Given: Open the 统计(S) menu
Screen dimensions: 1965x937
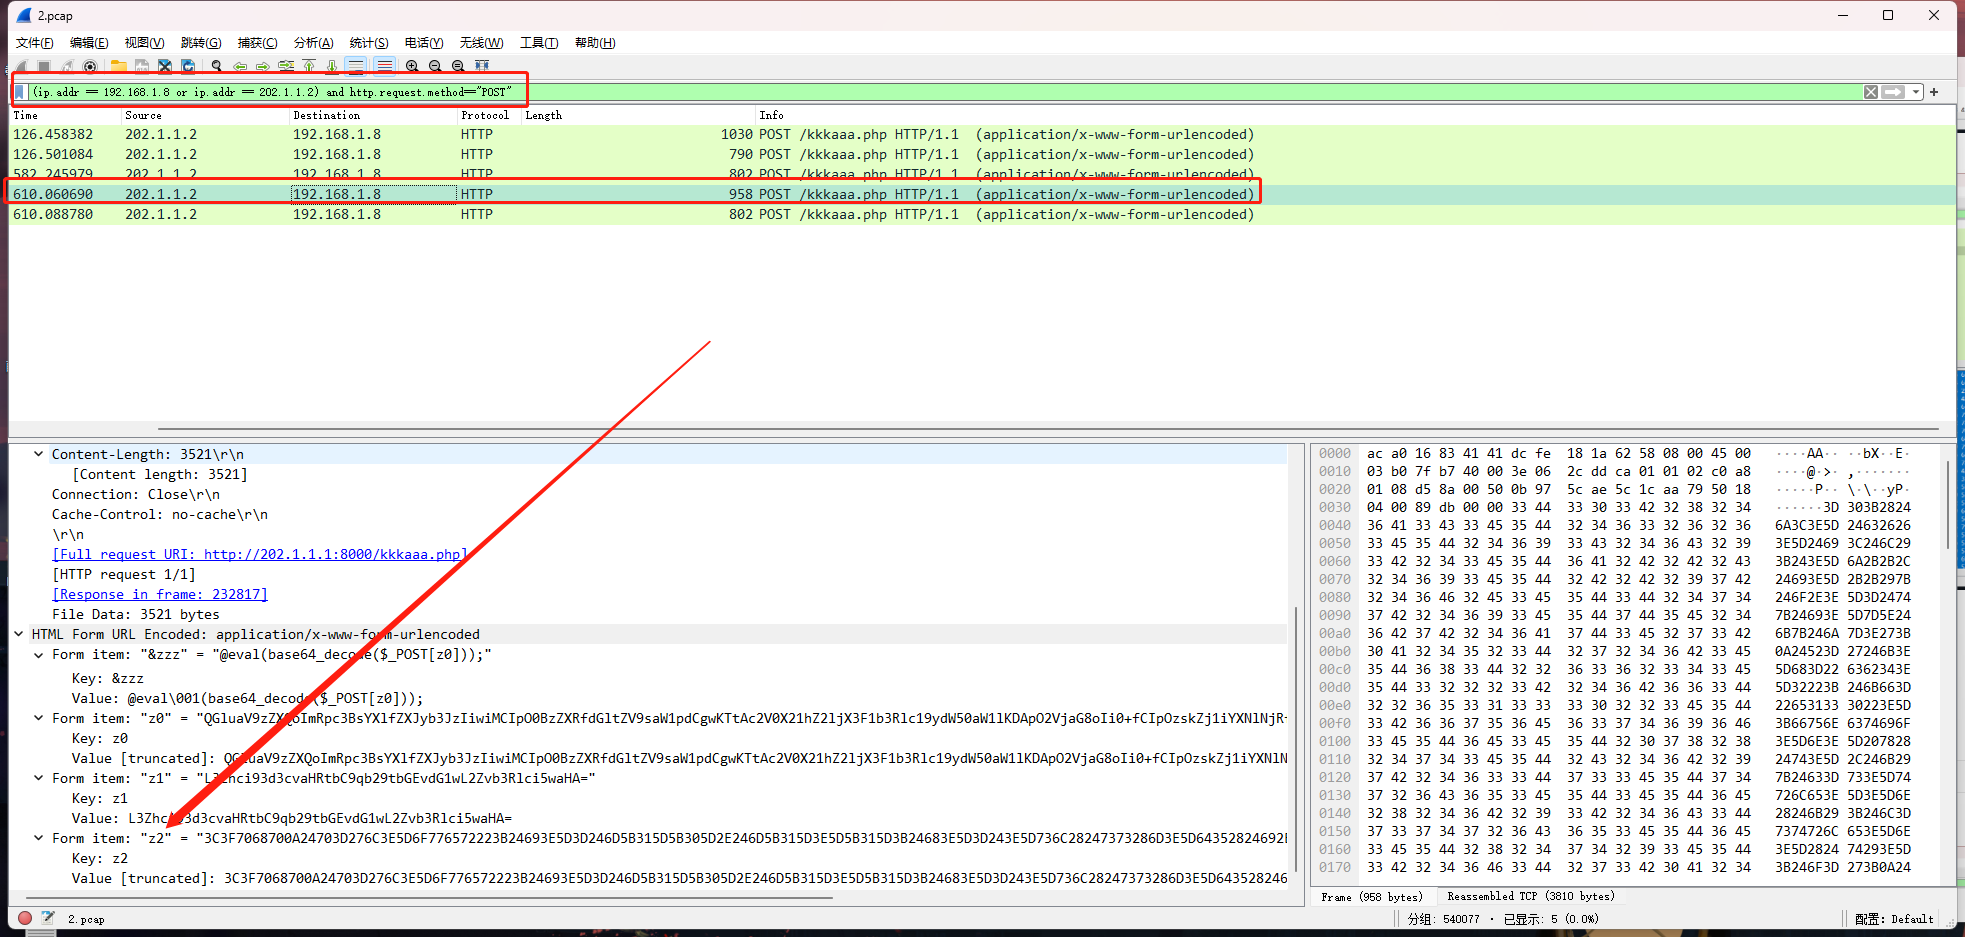Looking at the screenshot, I should click(369, 42).
